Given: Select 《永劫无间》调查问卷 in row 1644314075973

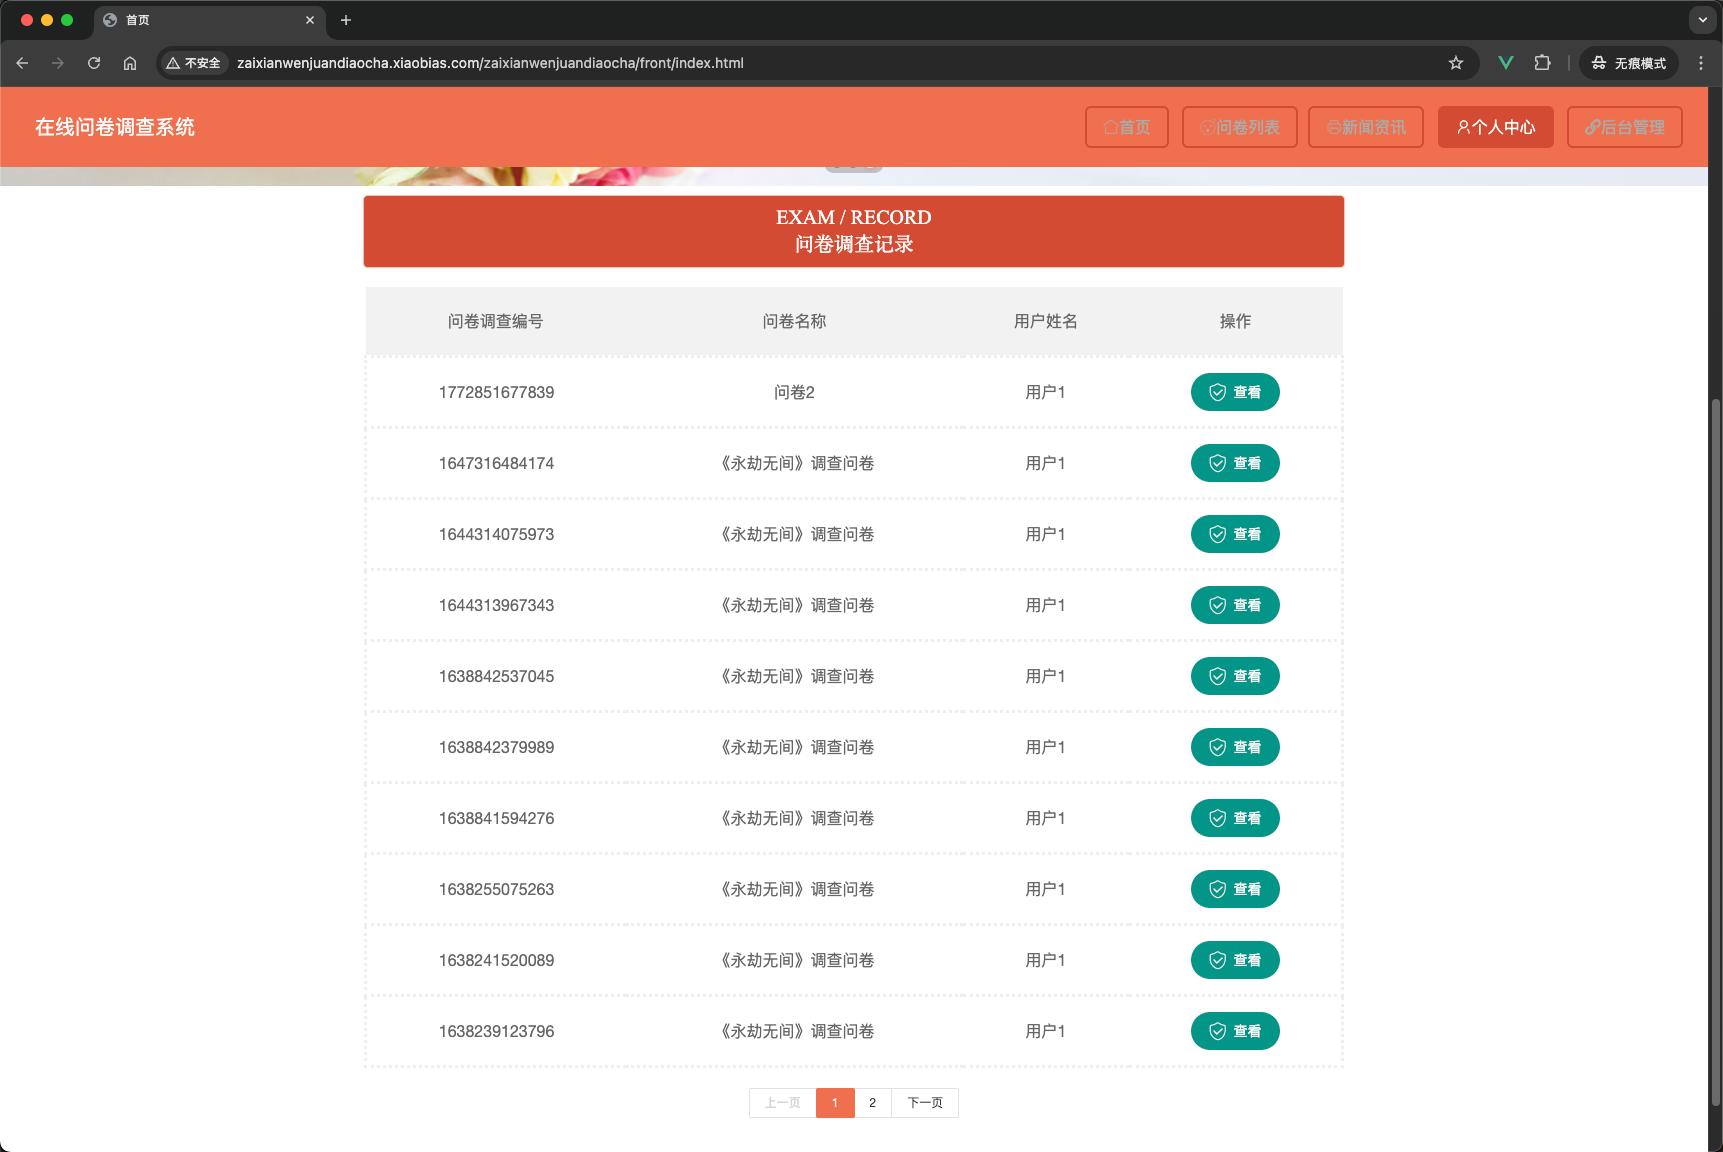Looking at the screenshot, I should coord(796,534).
